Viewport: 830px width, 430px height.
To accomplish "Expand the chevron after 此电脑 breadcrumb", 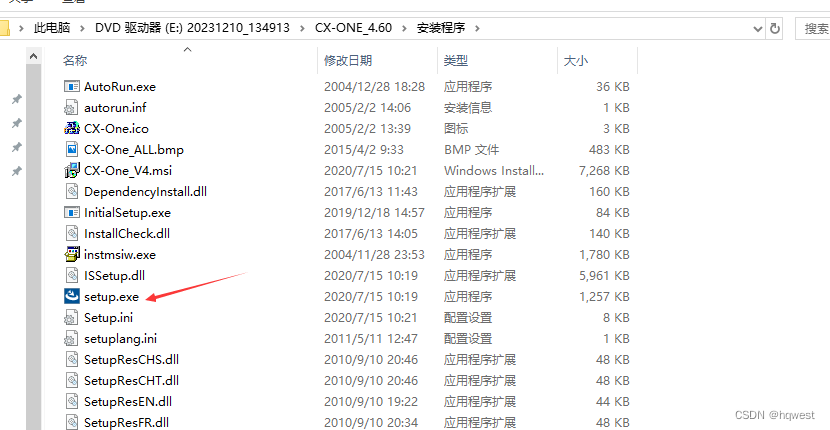I will [83, 28].
